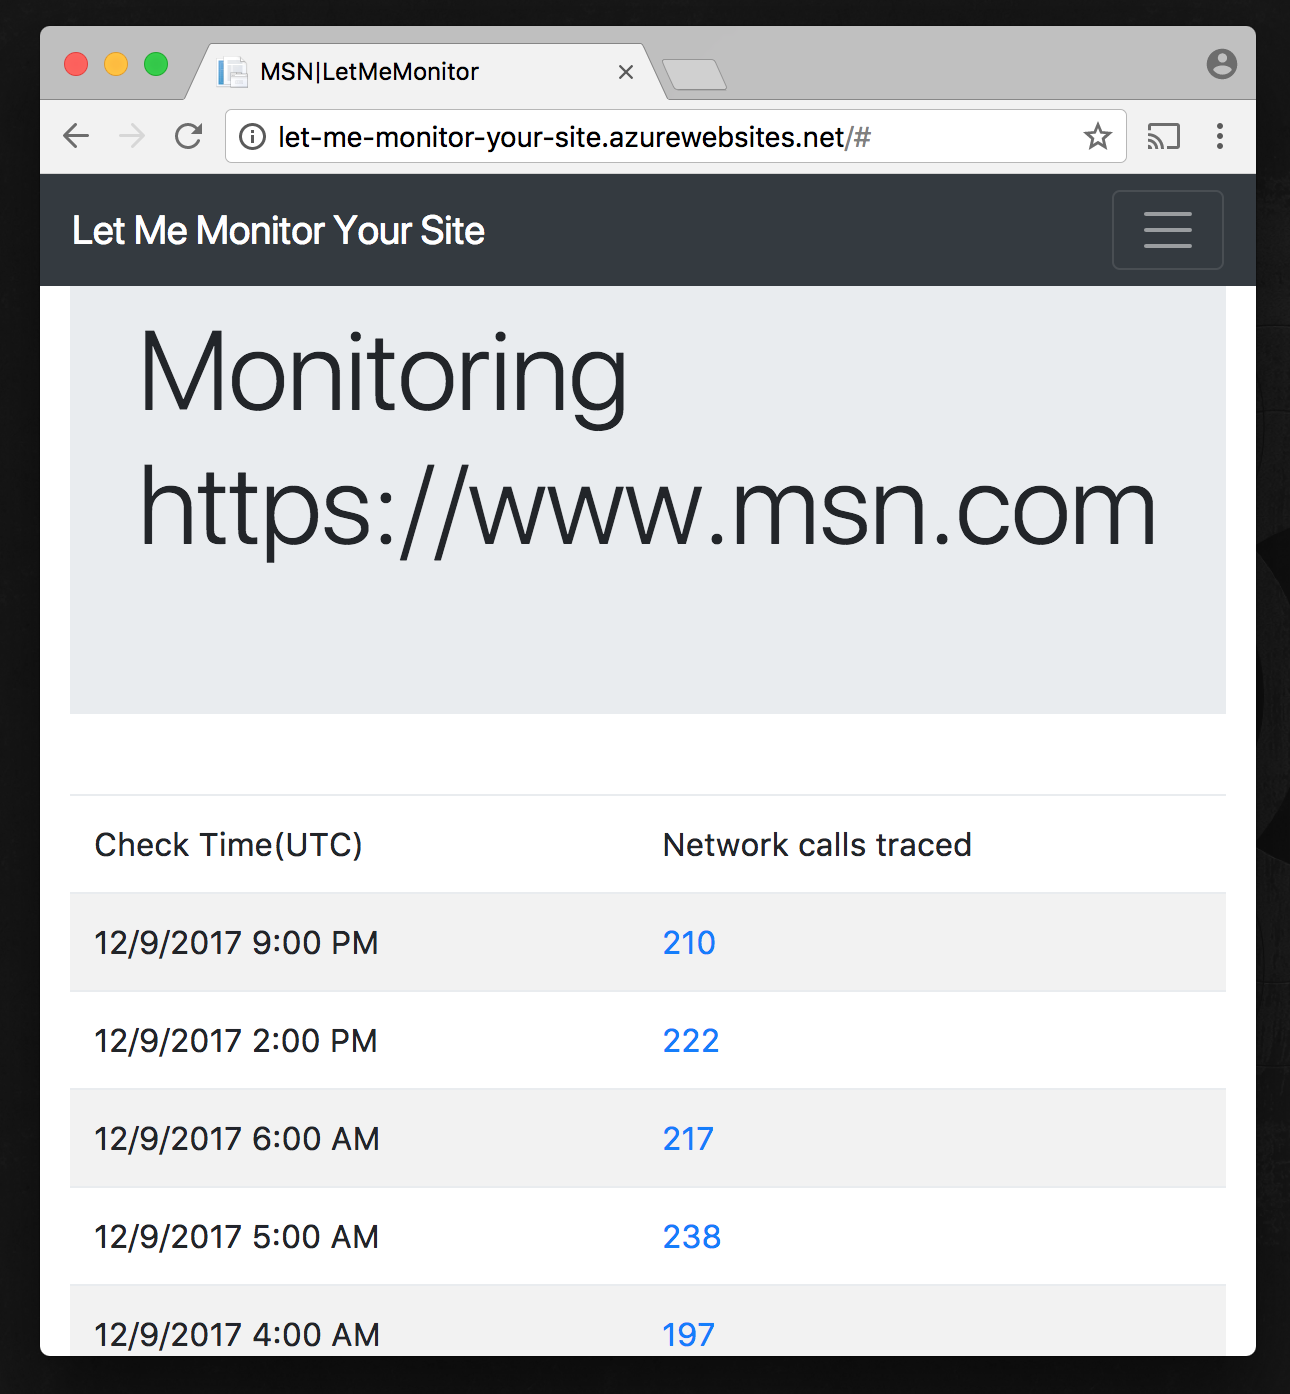
Task: Expand the hamburger navigation menu
Action: coord(1167,230)
